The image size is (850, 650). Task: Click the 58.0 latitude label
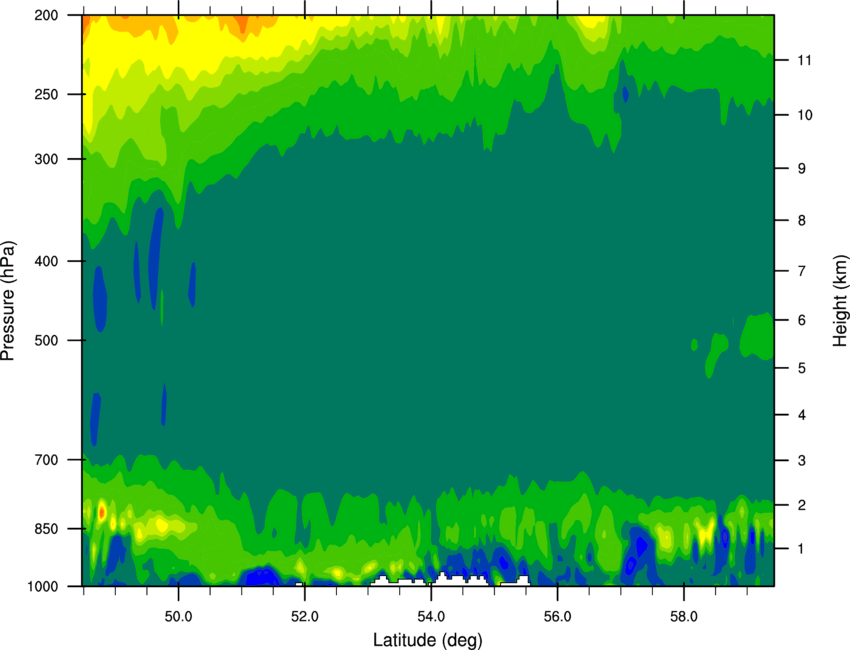684,617
